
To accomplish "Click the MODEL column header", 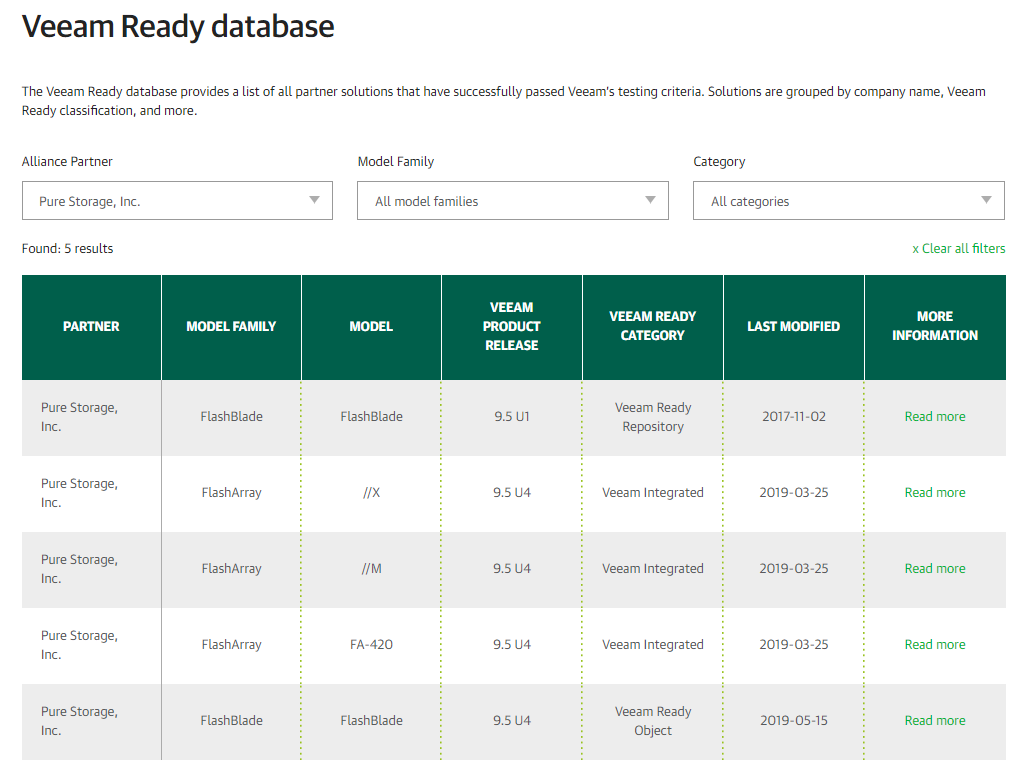I will pyautogui.click(x=372, y=327).
